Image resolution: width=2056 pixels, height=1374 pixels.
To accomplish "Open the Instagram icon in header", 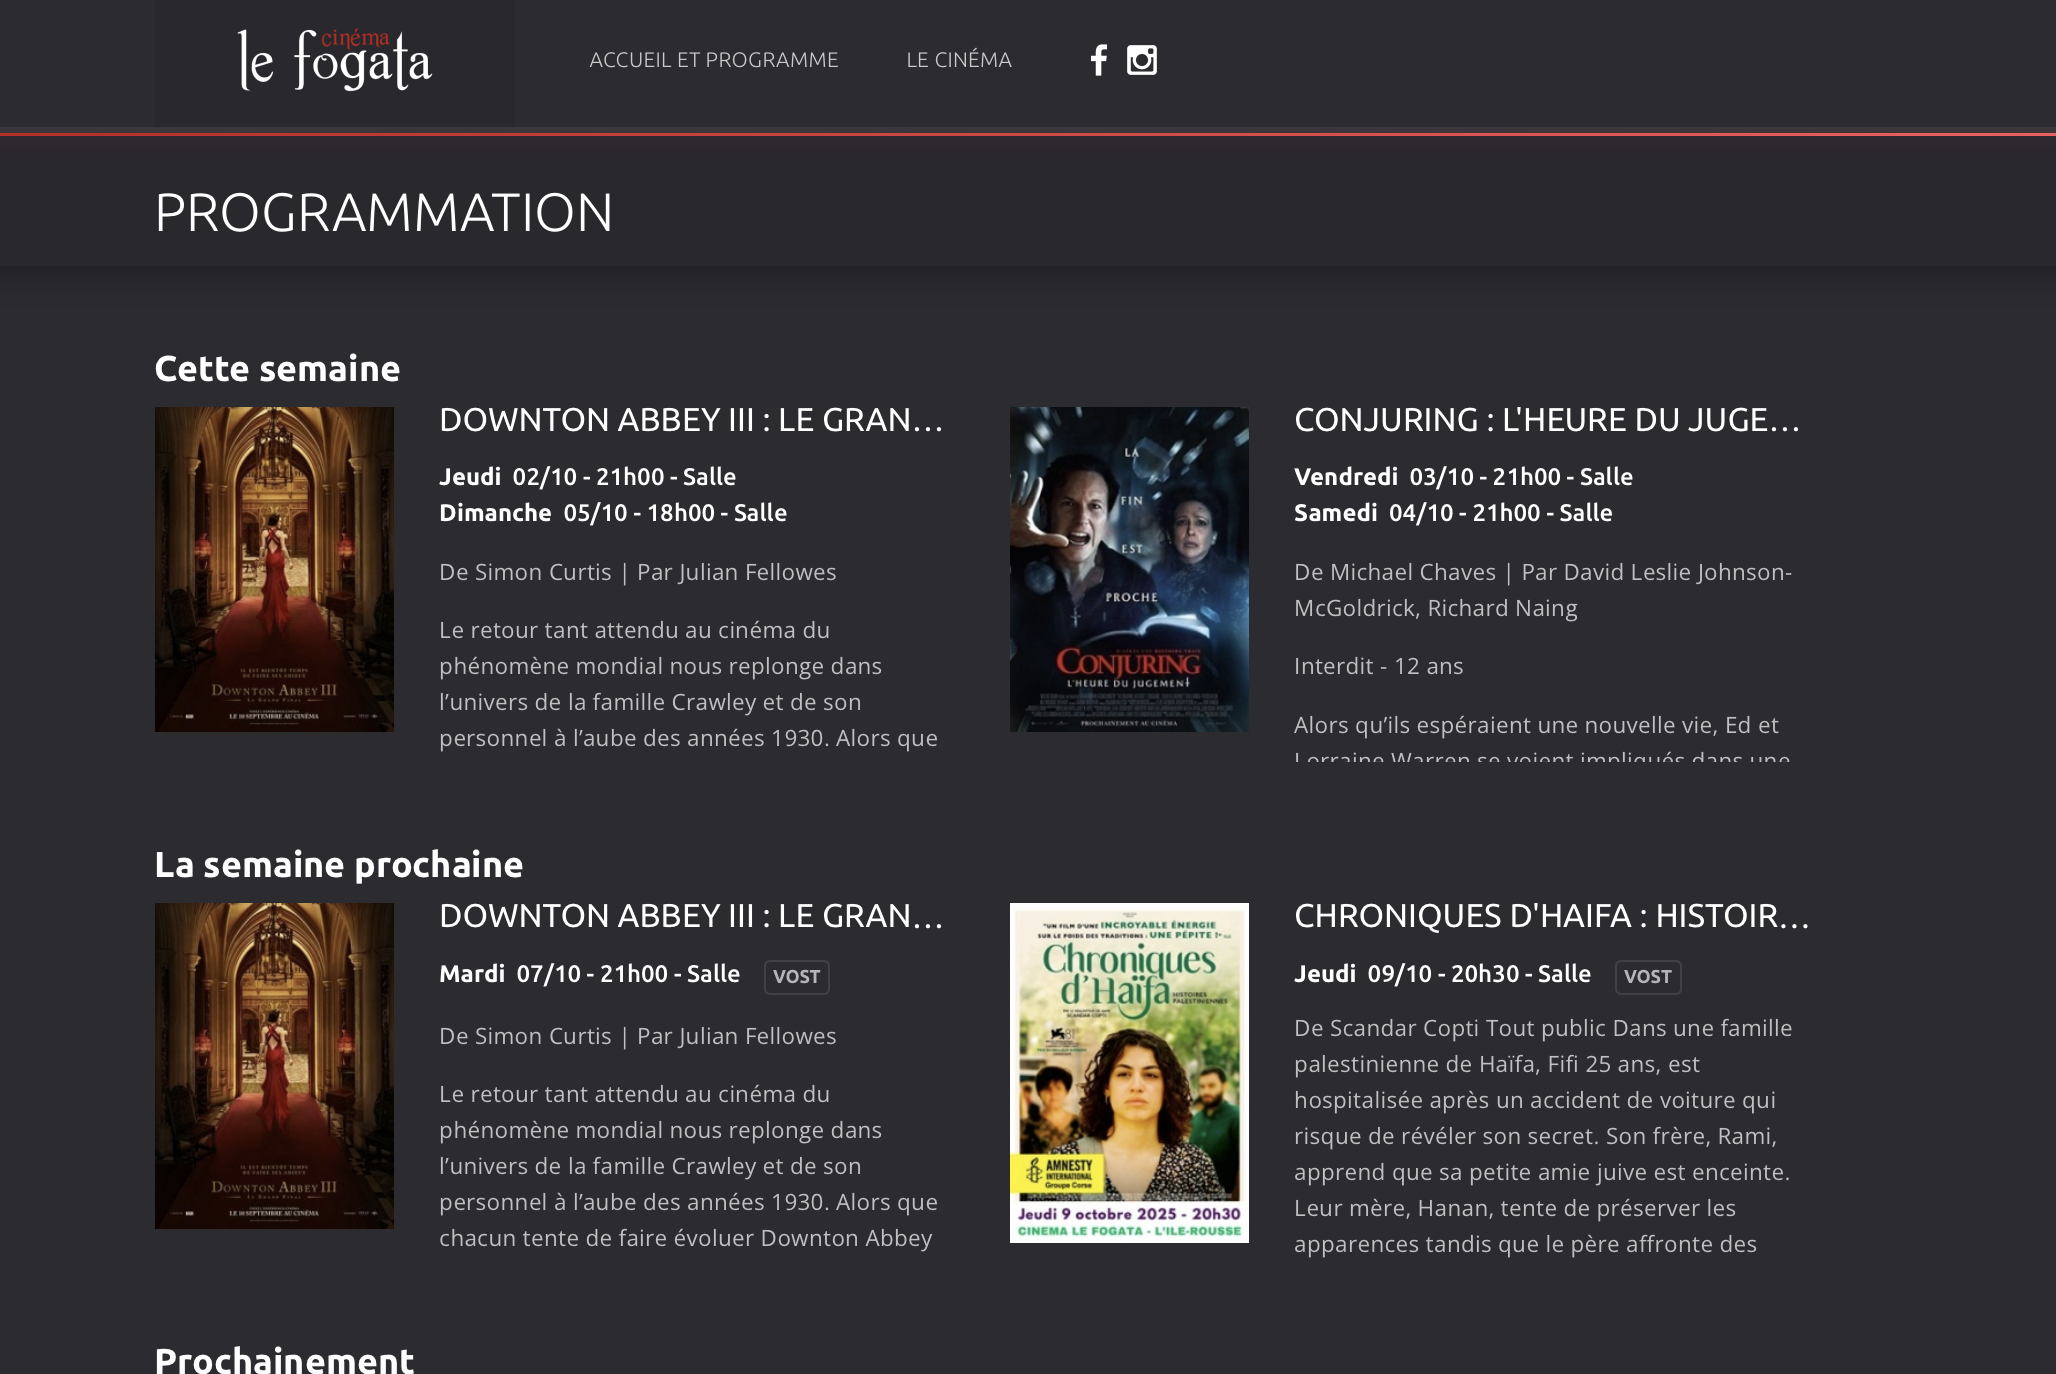I will point(1141,60).
